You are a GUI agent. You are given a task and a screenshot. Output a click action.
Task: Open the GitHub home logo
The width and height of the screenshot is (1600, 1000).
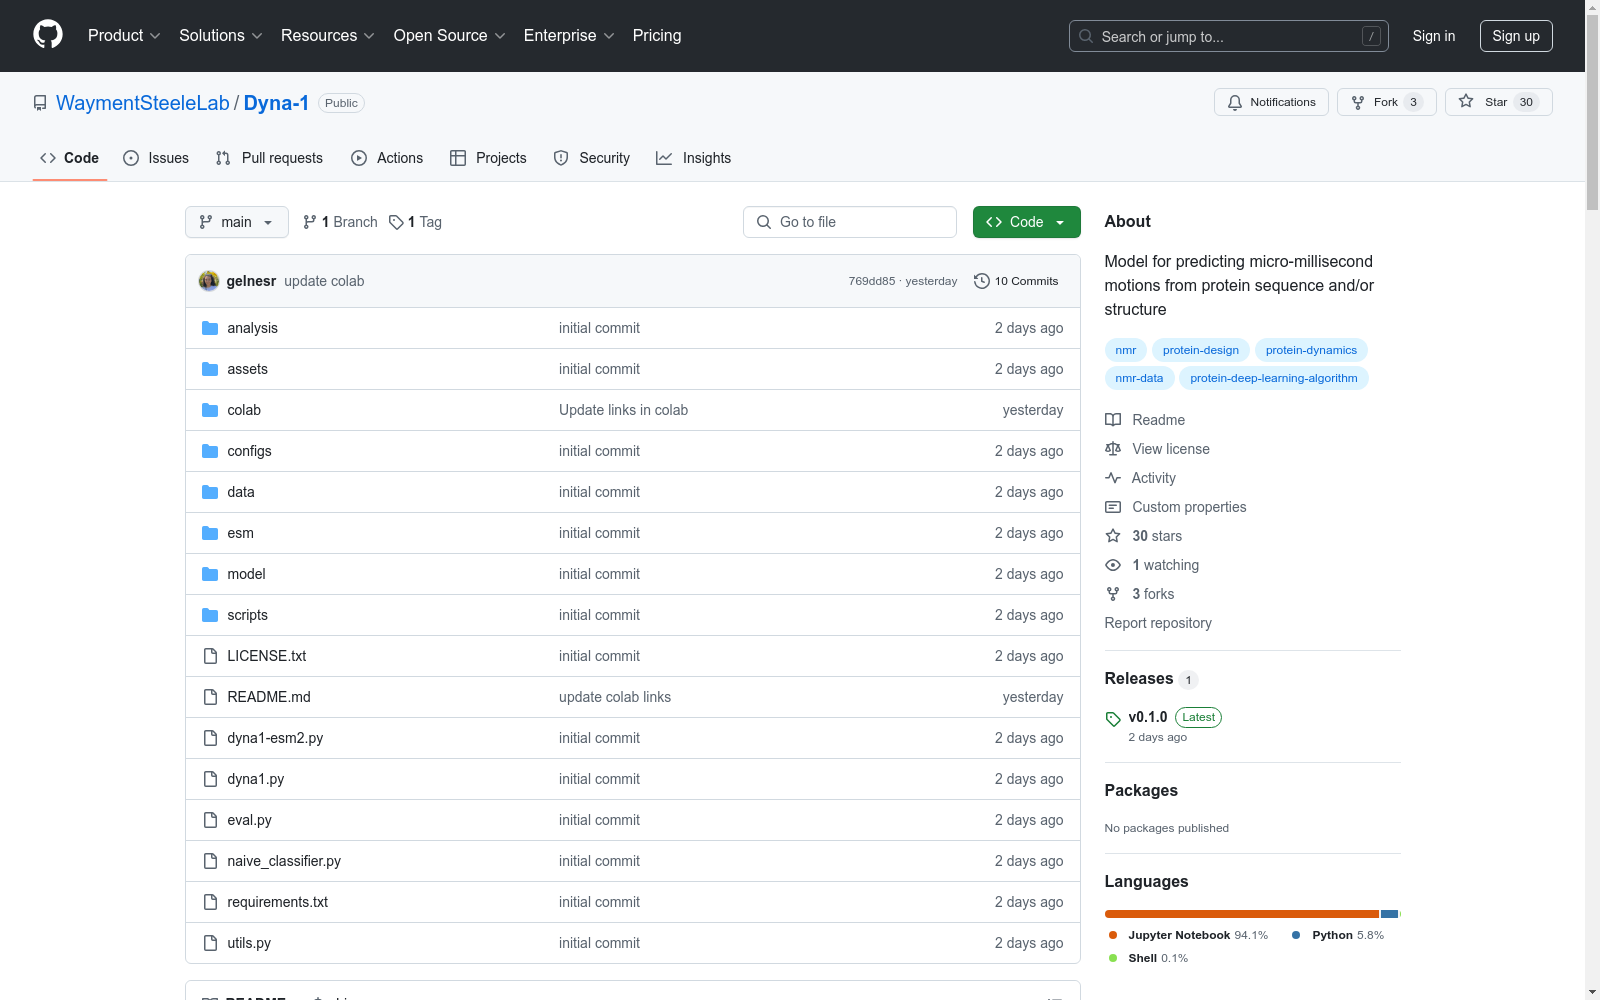coord(48,35)
